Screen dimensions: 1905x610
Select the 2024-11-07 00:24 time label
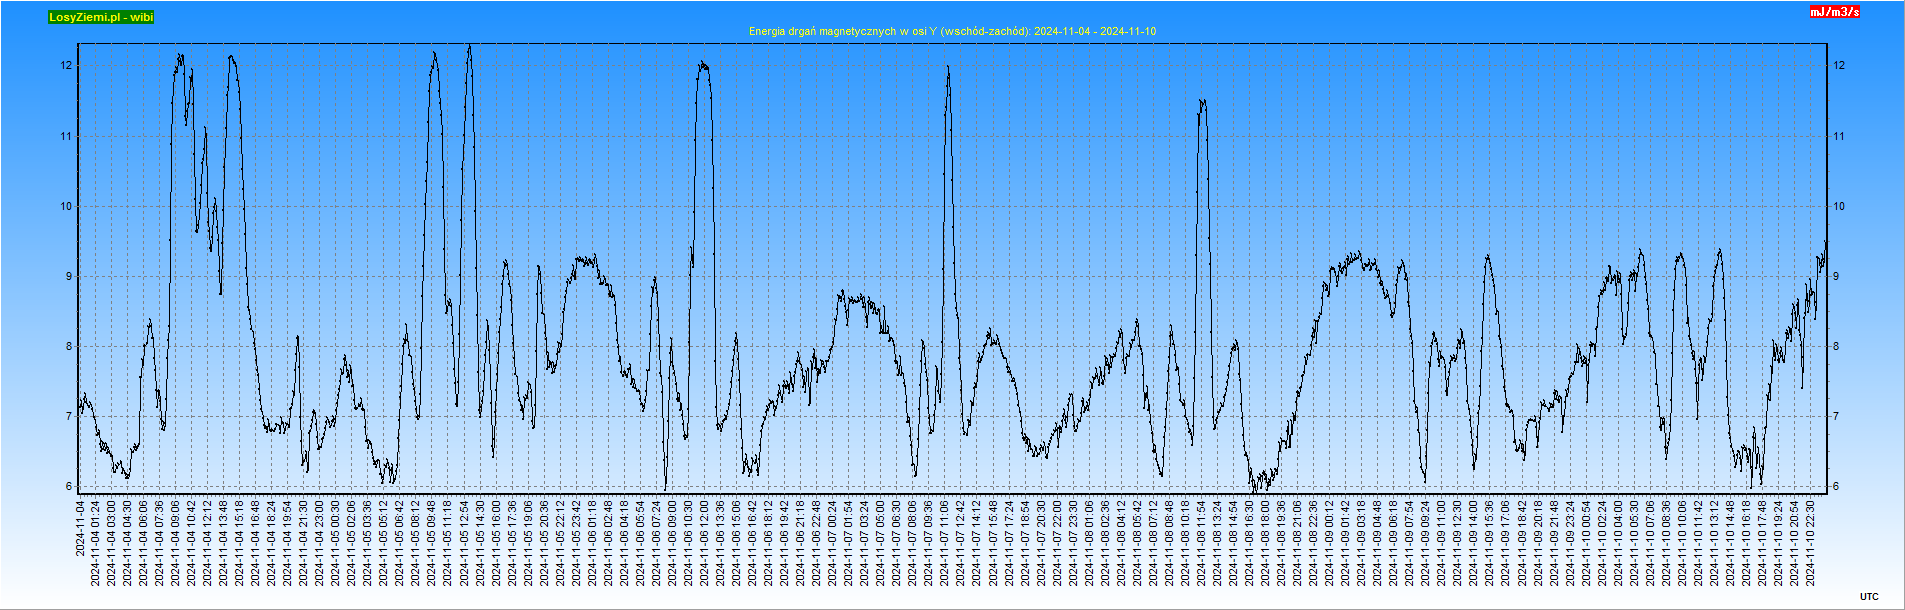coord(833,543)
